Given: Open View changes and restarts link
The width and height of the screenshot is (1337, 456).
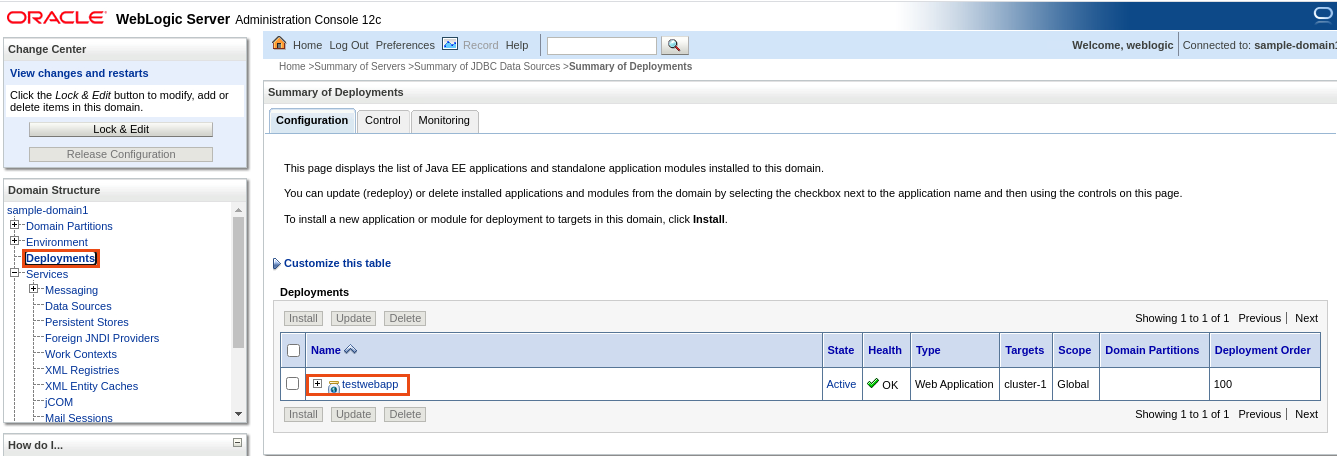Looking at the screenshot, I should point(79,73).
